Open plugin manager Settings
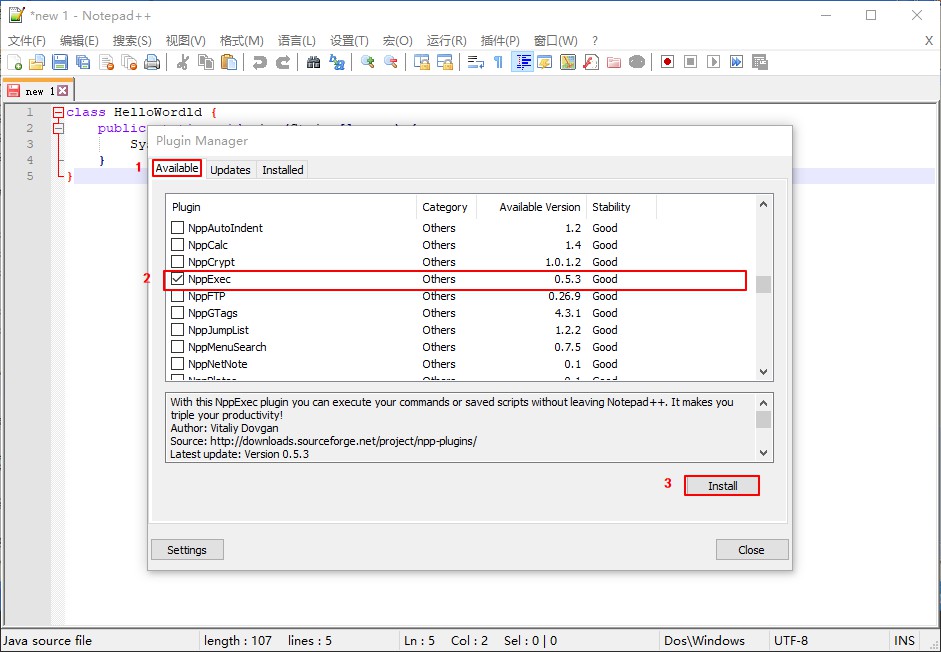 click(187, 550)
